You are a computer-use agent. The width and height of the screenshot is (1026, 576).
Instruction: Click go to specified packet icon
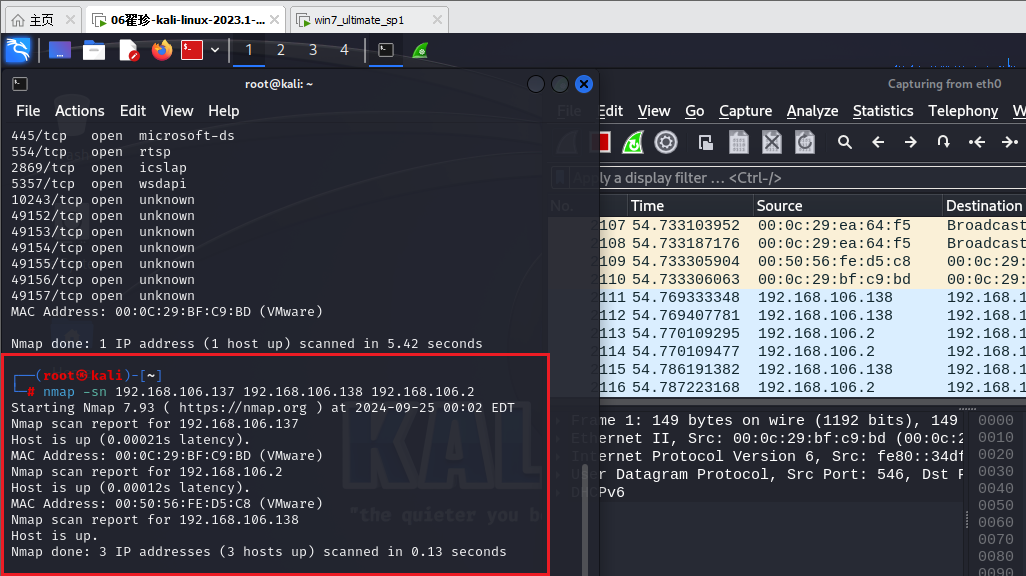pos(944,142)
